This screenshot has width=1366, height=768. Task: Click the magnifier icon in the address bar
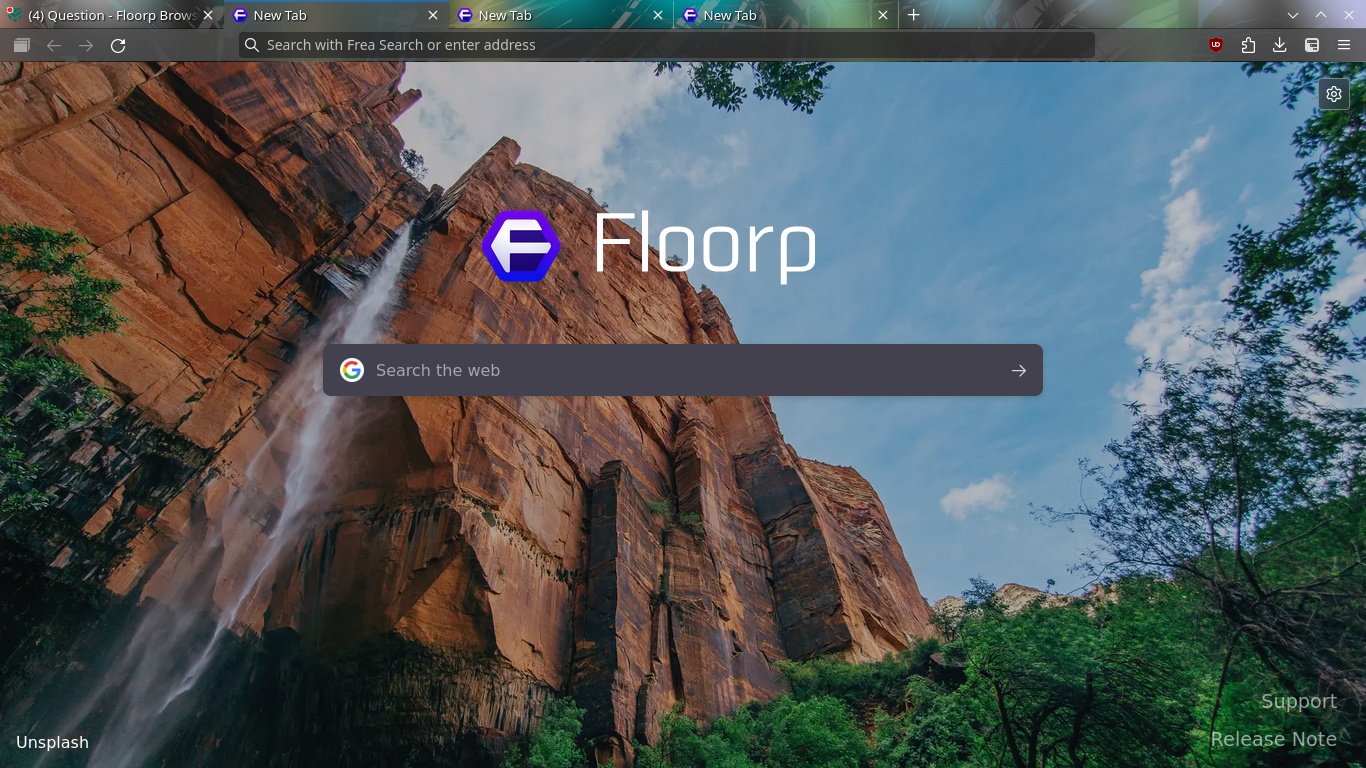pyautogui.click(x=252, y=45)
